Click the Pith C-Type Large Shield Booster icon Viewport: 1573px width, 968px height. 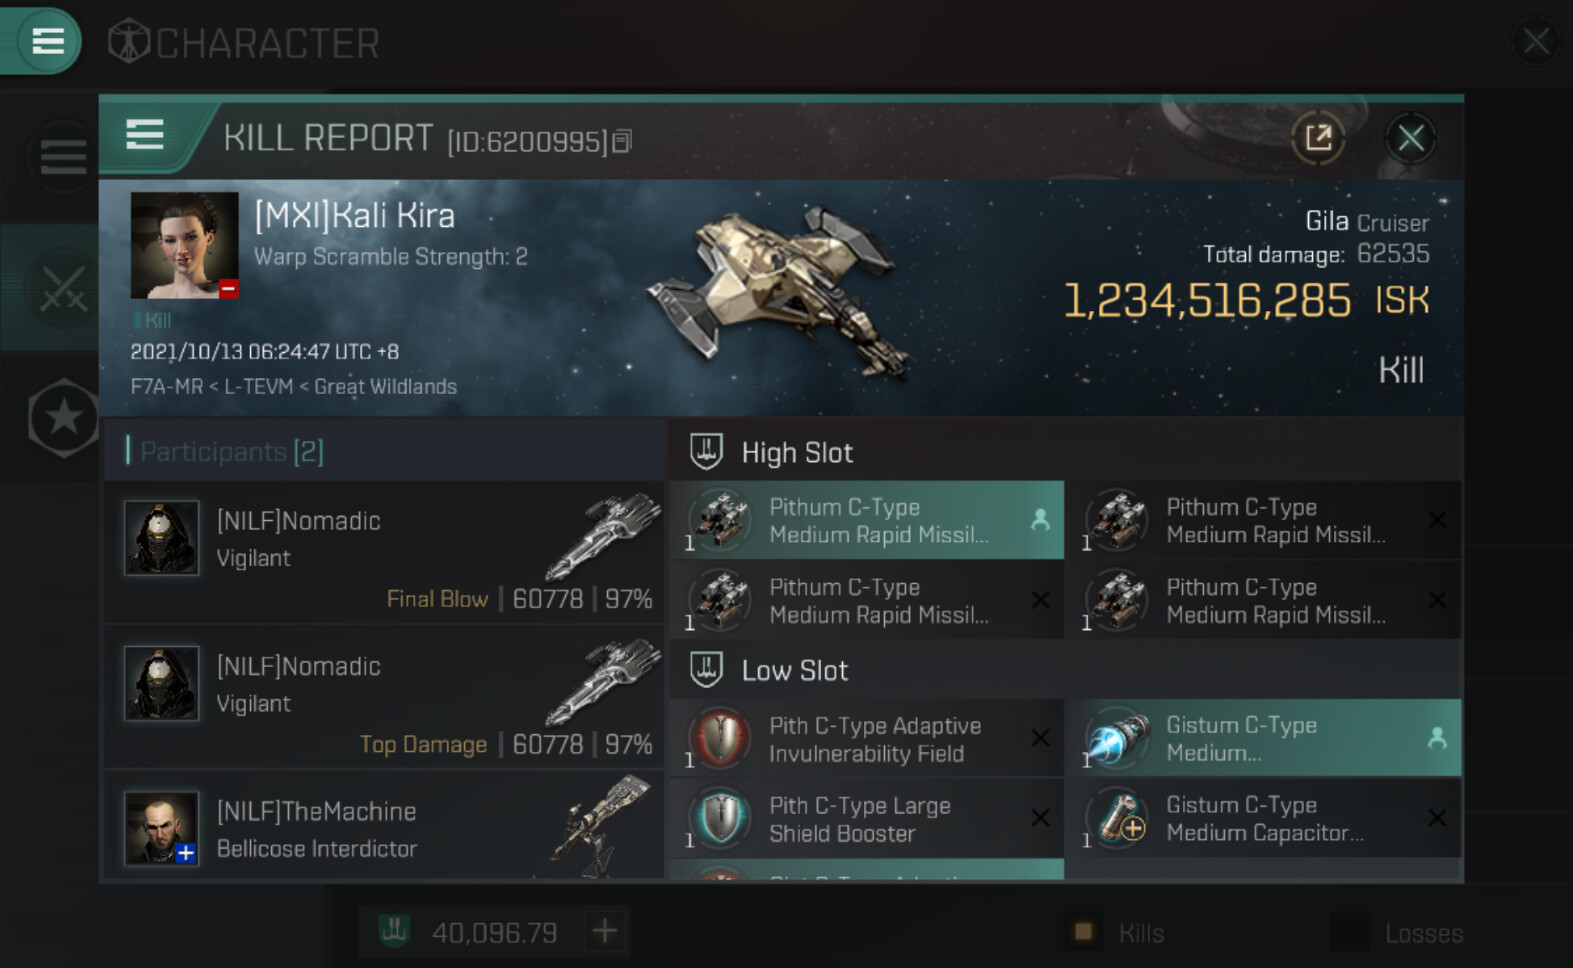[720, 819]
